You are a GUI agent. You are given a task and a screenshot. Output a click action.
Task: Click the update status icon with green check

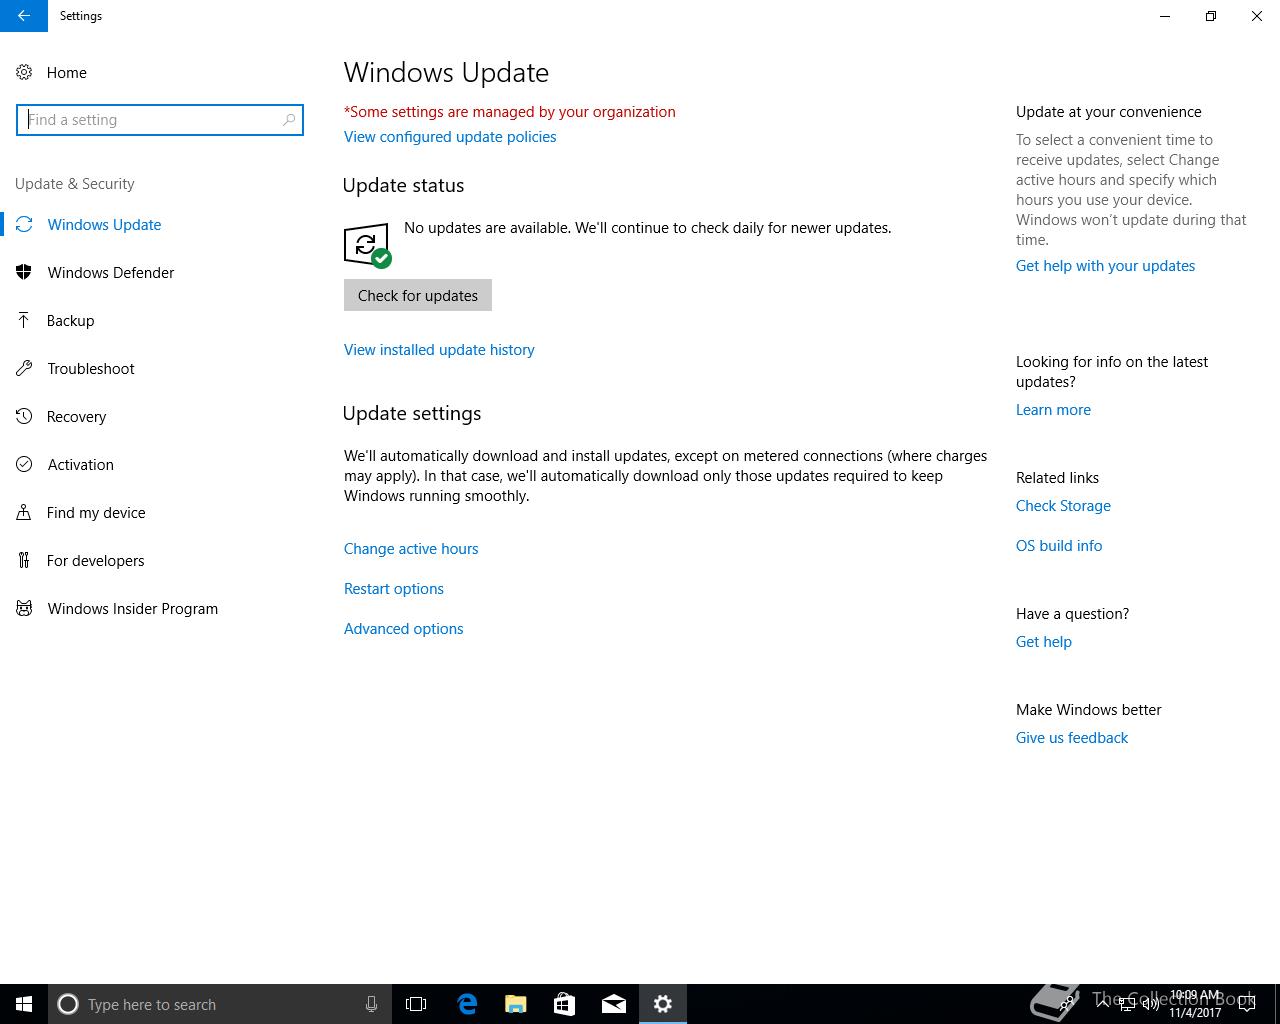[x=367, y=245]
